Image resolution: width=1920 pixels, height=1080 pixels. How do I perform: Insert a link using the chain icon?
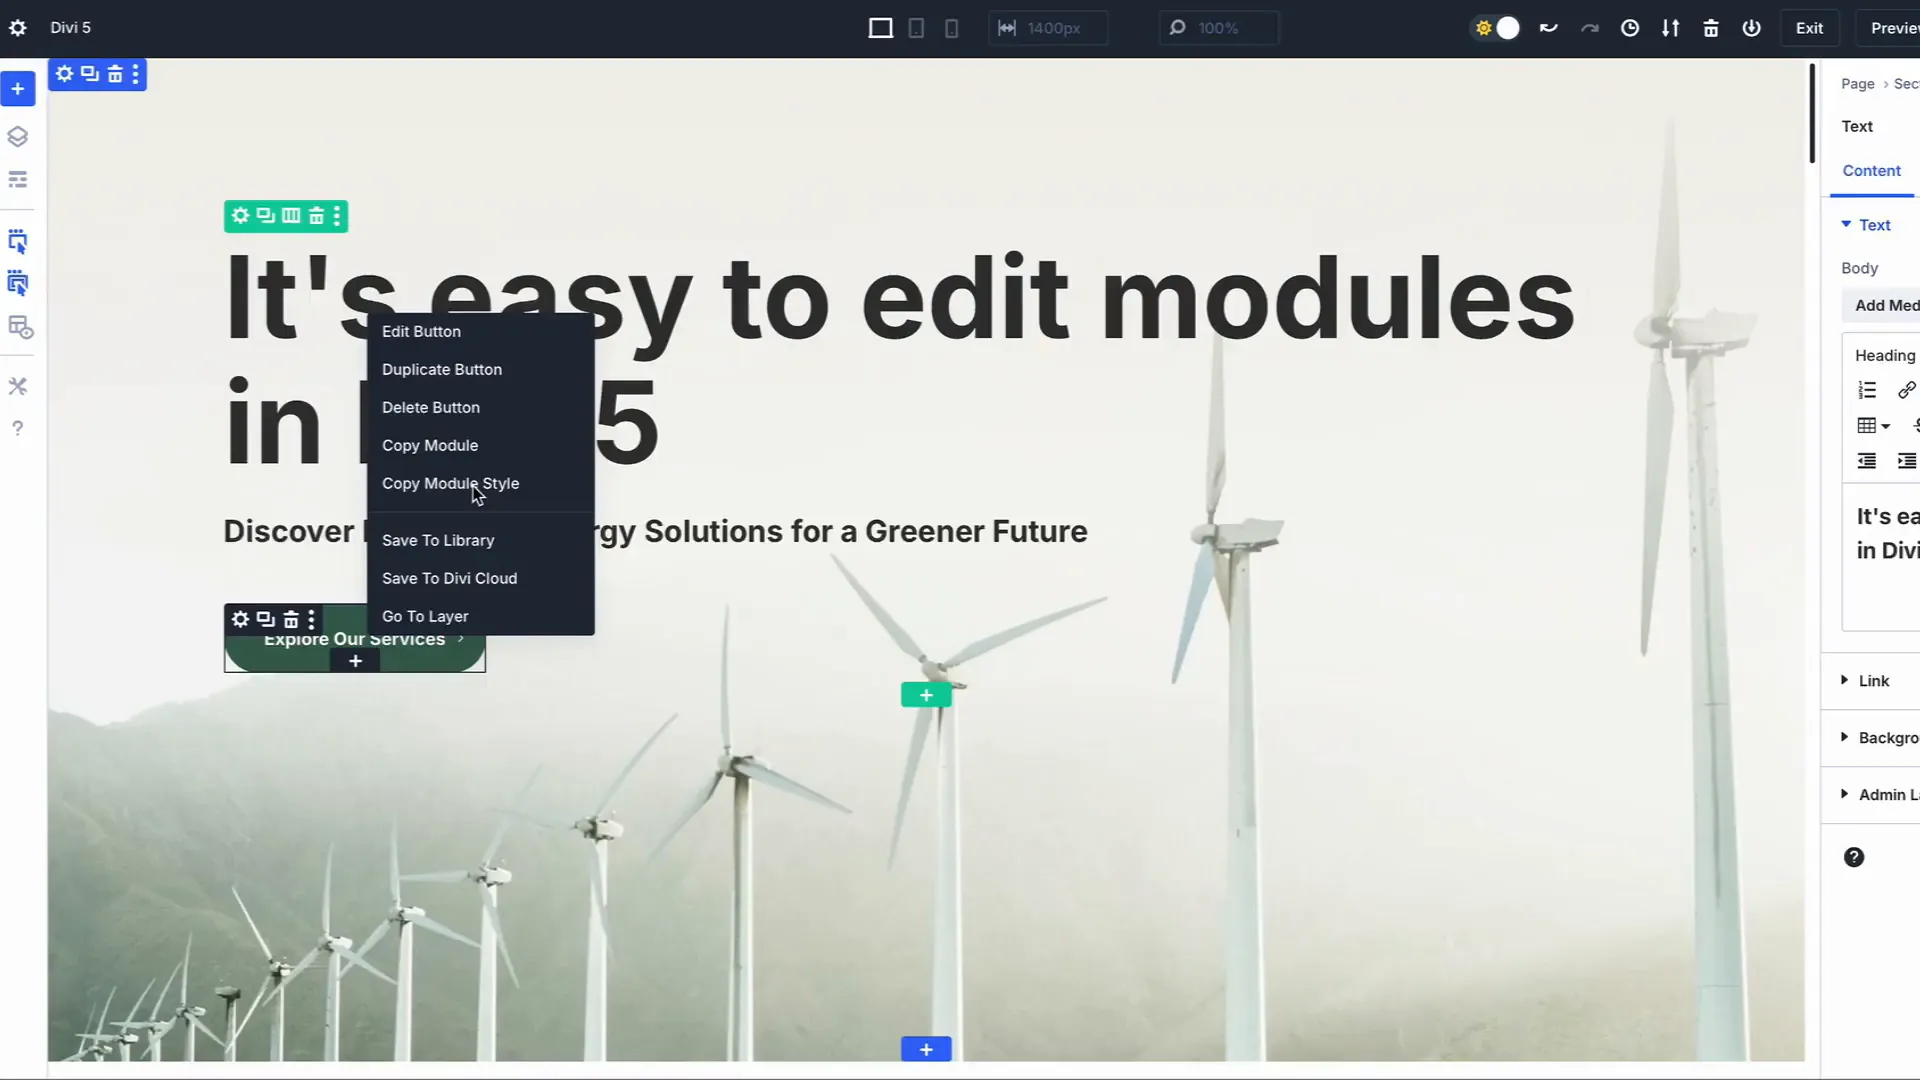(x=1907, y=390)
